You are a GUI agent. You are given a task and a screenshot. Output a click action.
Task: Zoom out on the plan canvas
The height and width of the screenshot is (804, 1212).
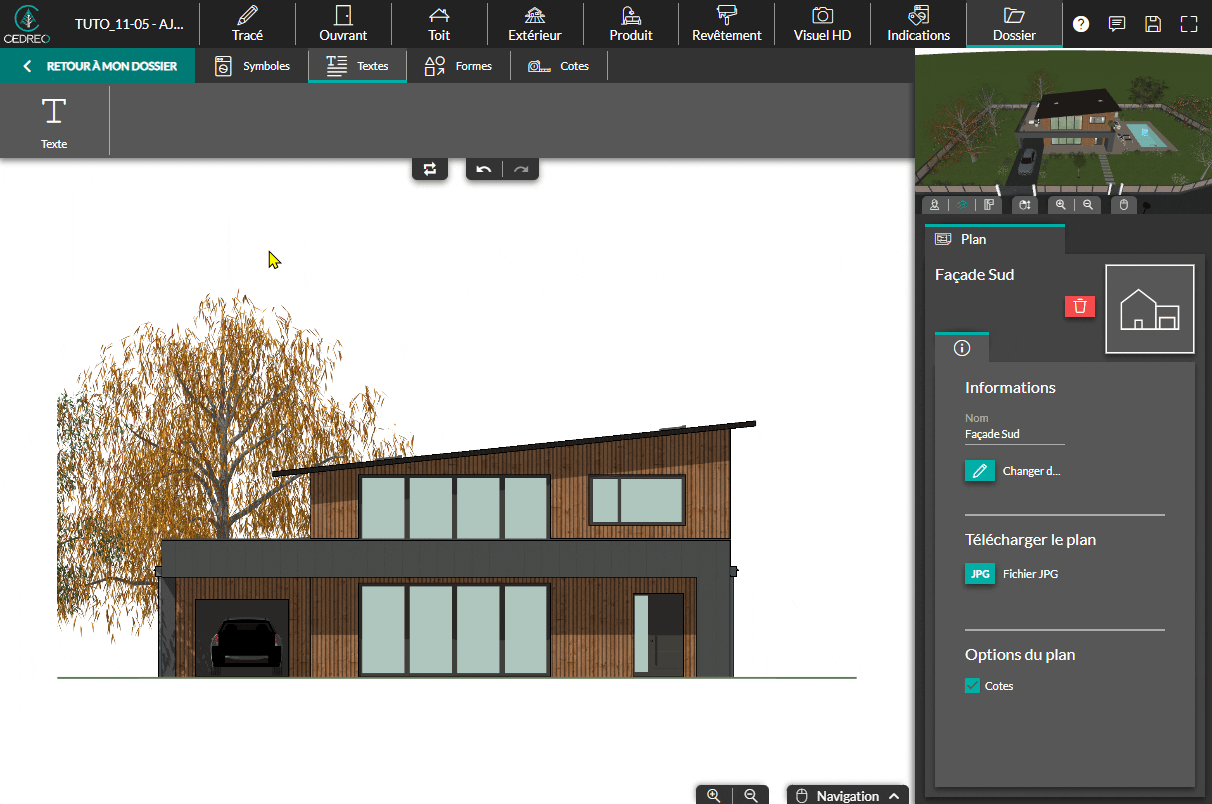pos(750,796)
